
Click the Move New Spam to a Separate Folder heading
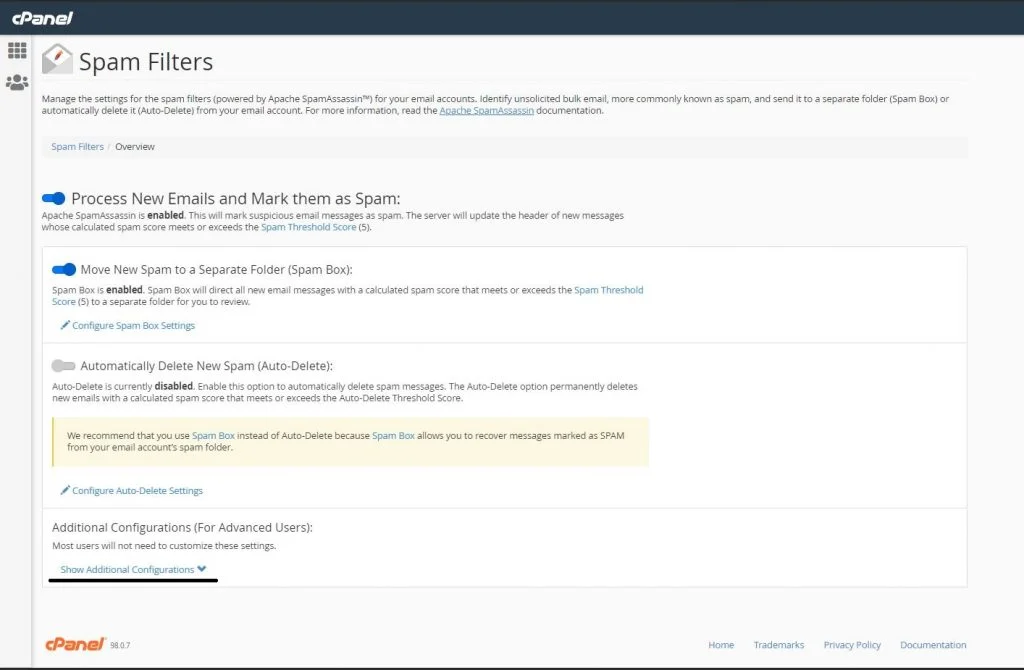click(216, 269)
